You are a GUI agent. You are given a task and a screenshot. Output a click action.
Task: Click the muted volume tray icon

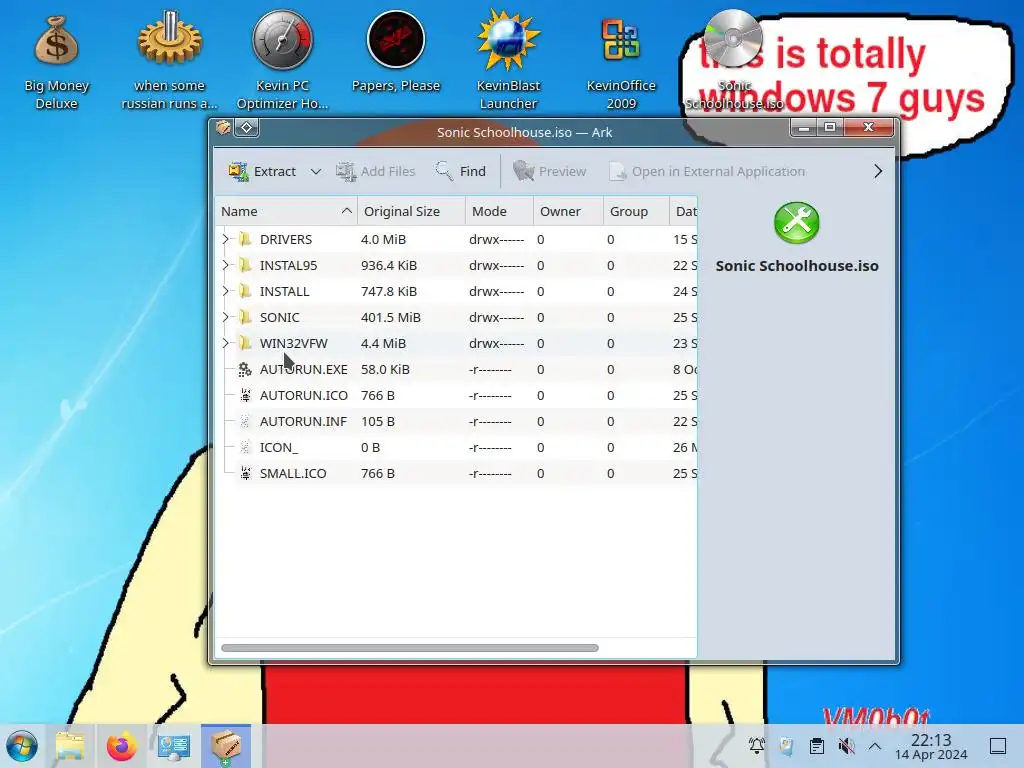pos(847,746)
